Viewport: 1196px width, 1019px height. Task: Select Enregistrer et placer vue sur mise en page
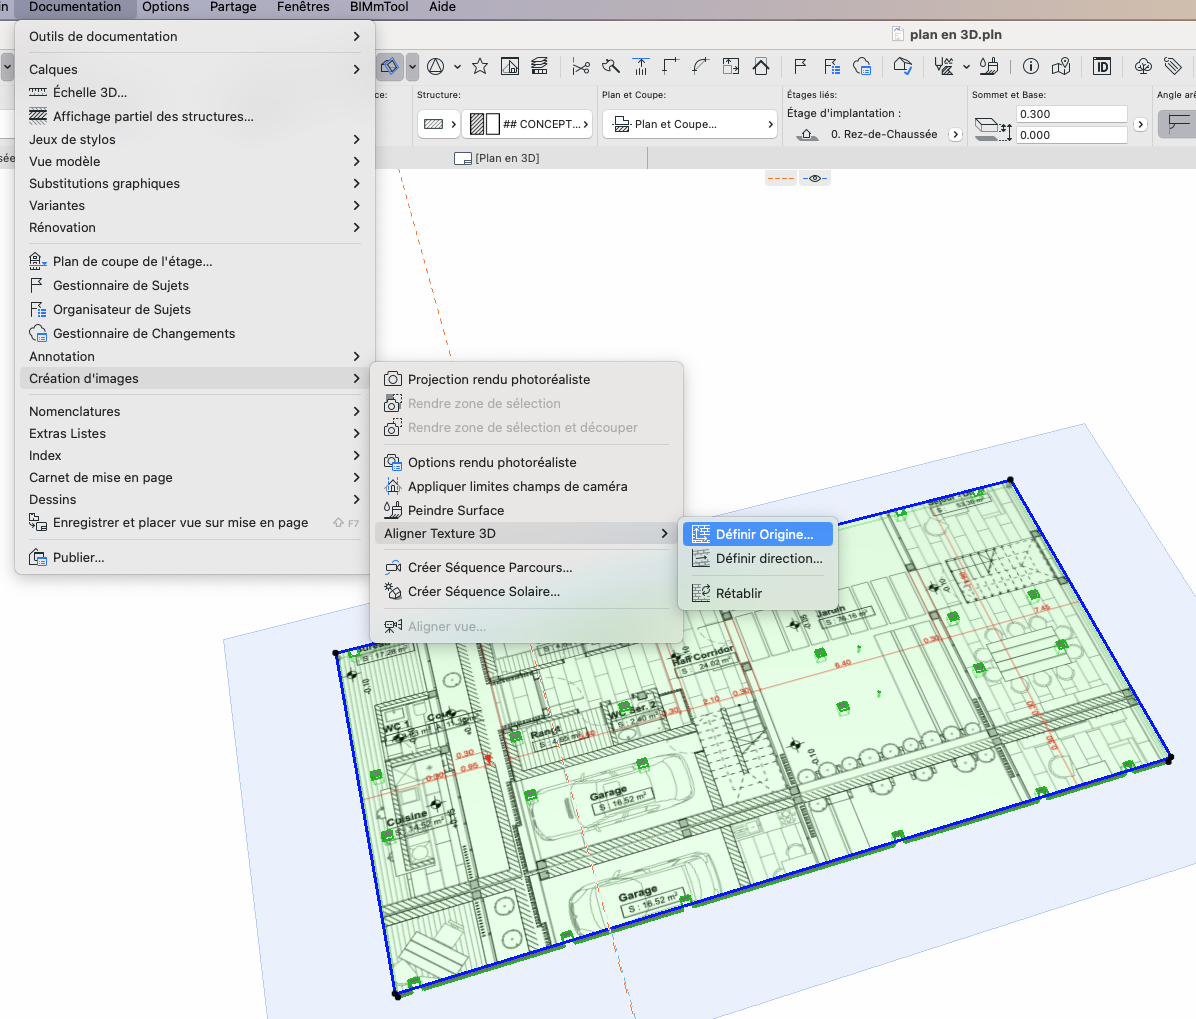click(x=195, y=522)
